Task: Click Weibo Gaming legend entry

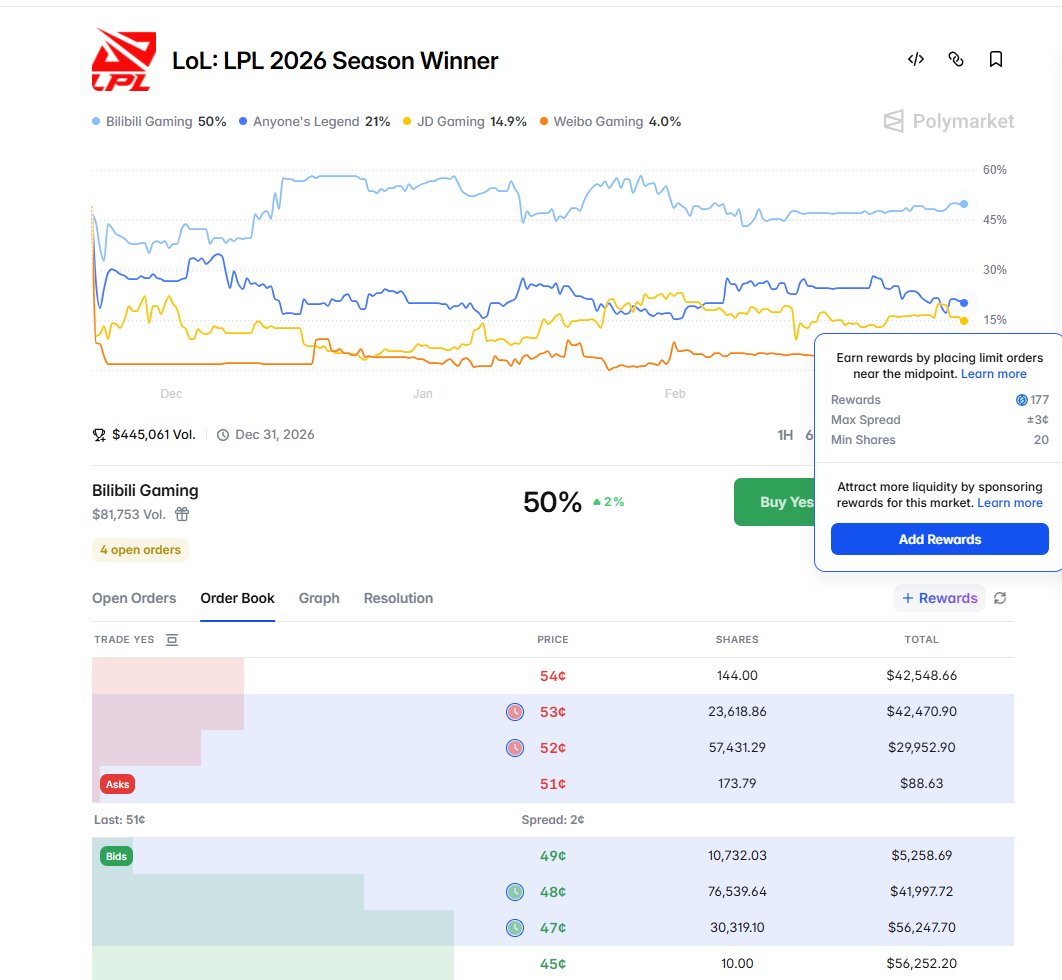Action: [610, 121]
